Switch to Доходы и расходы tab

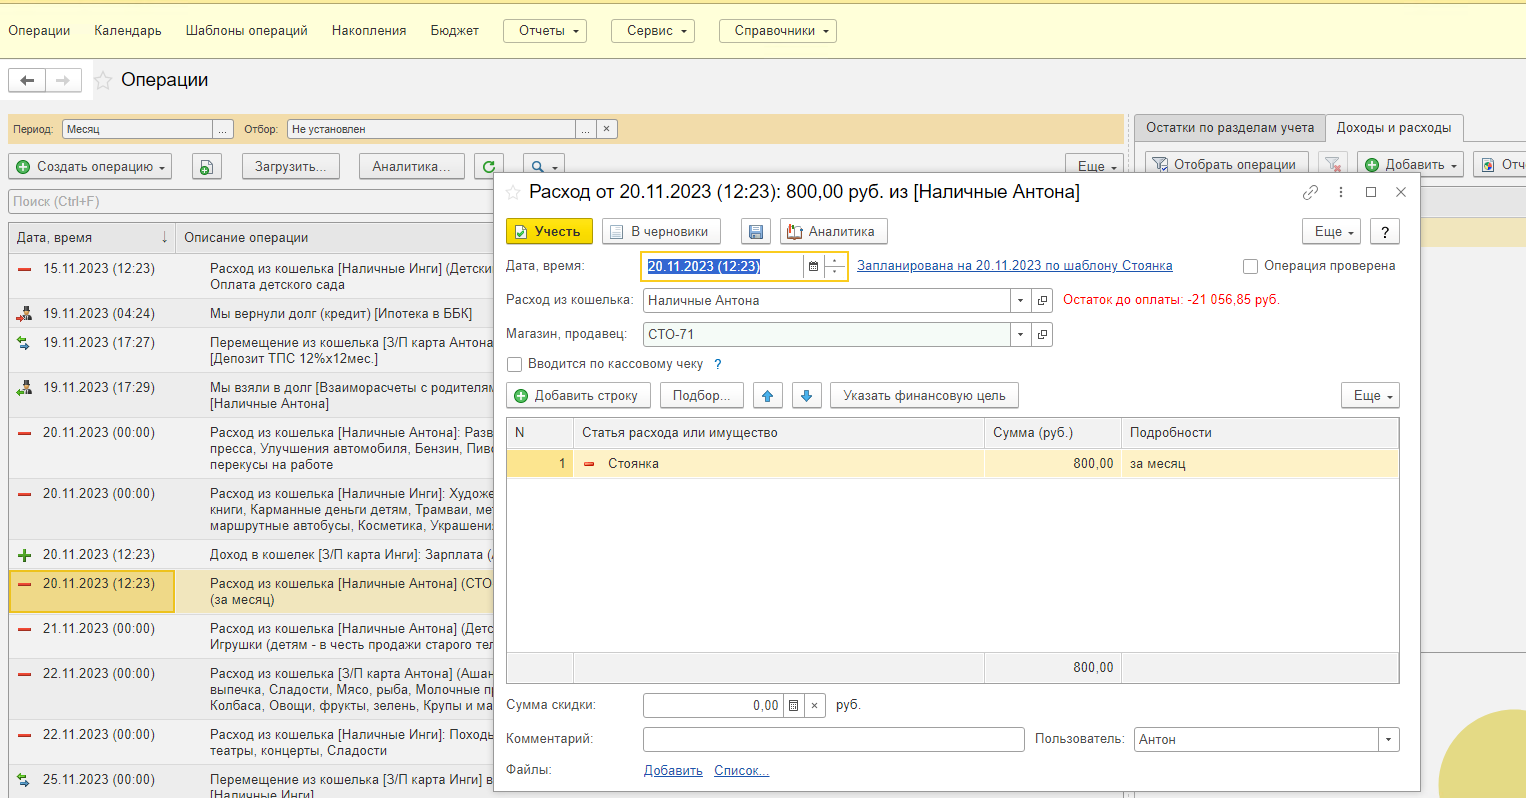tap(1394, 128)
